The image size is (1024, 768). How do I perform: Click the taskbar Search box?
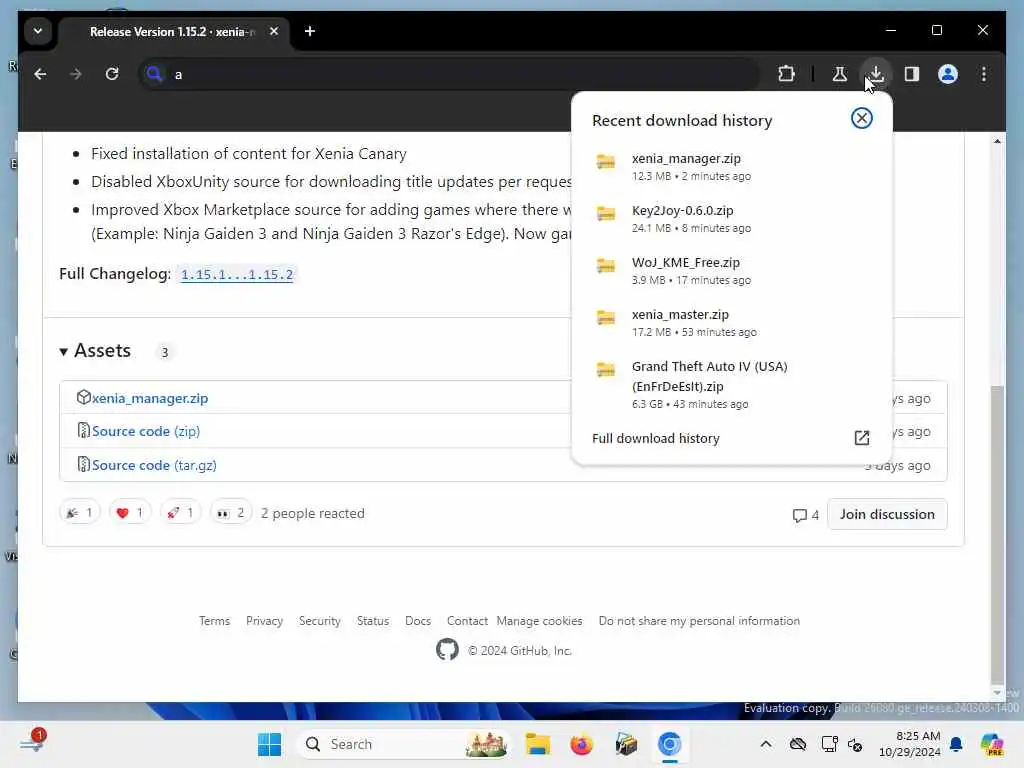tap(403, 744)
